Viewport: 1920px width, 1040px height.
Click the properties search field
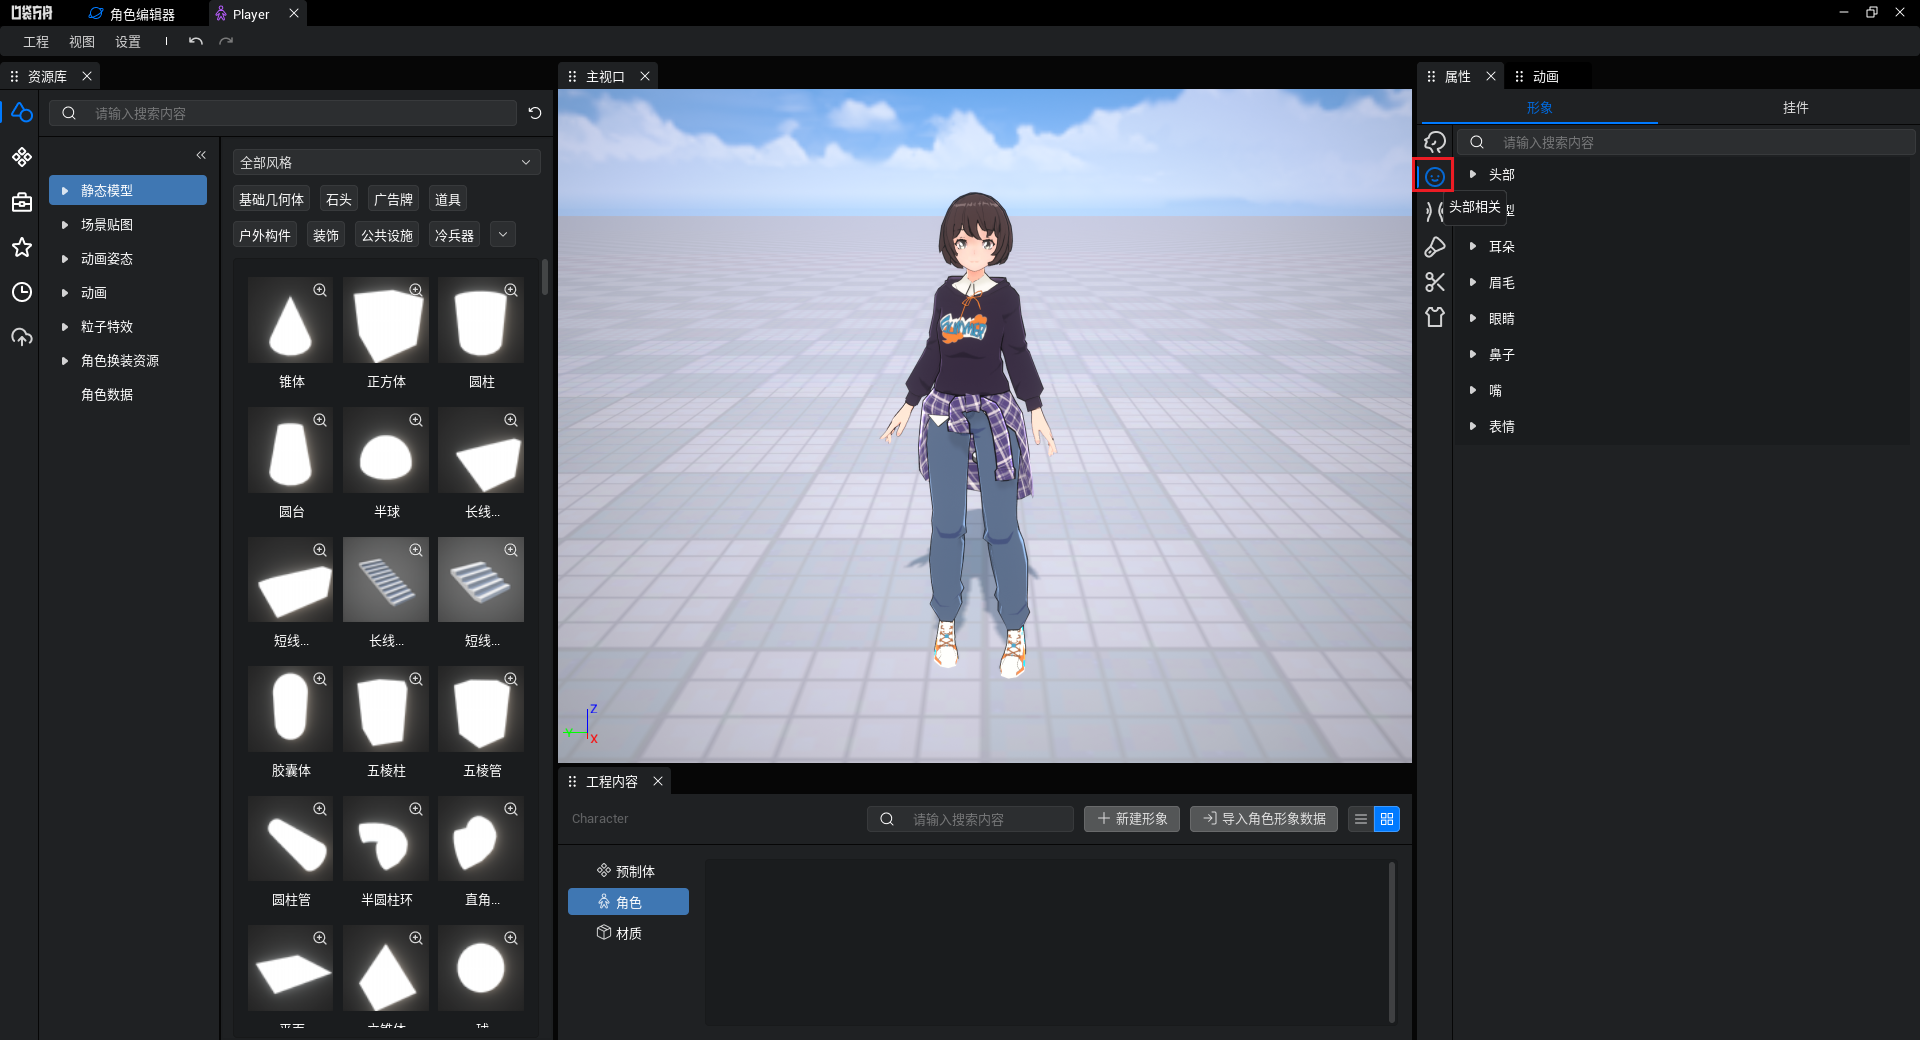1686,142
